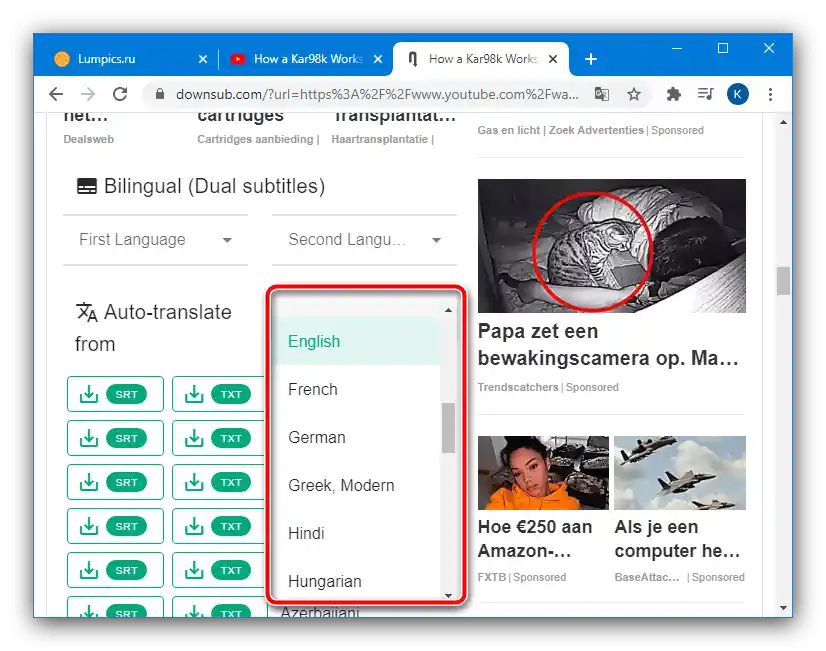This screenshot has height=651, width=826.
Task: Download TXT in the fourth subtitle row
Action: click(x=218, y=526)
